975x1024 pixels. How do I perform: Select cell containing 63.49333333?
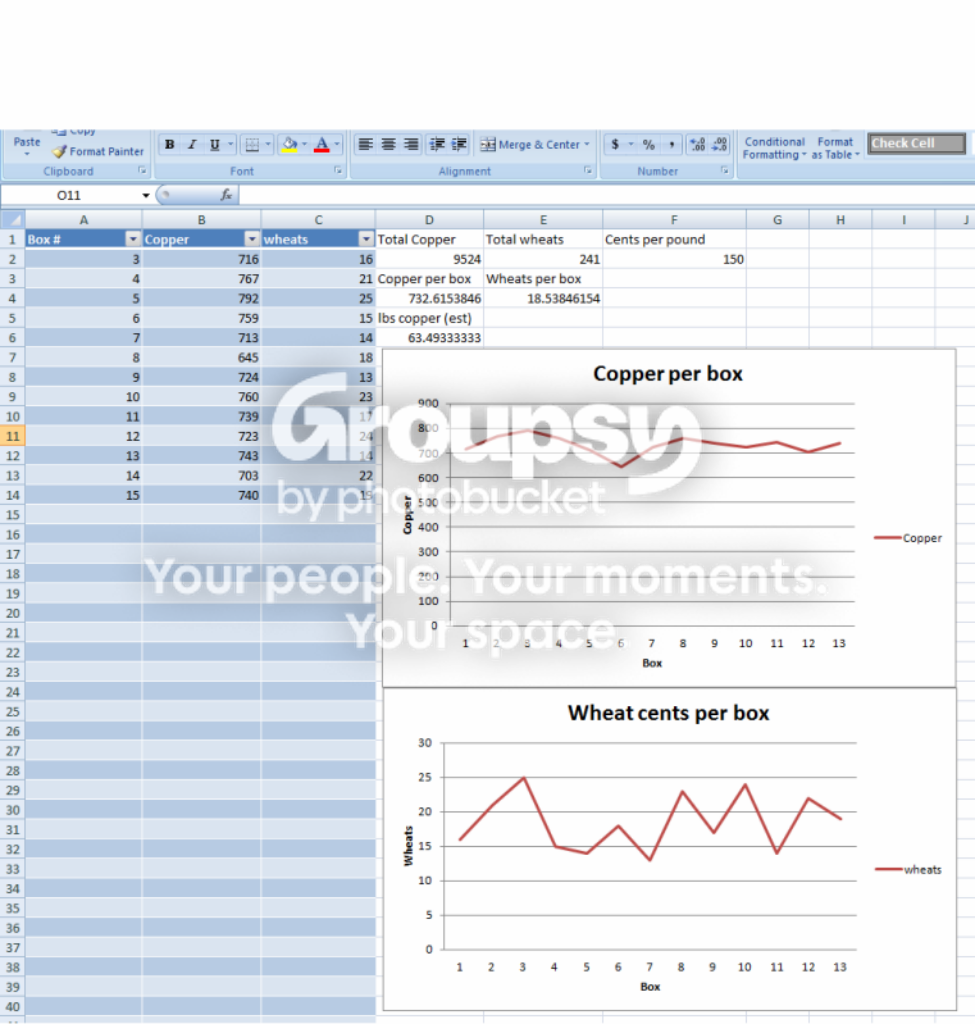pyautogui.click(x=430, y=338)
